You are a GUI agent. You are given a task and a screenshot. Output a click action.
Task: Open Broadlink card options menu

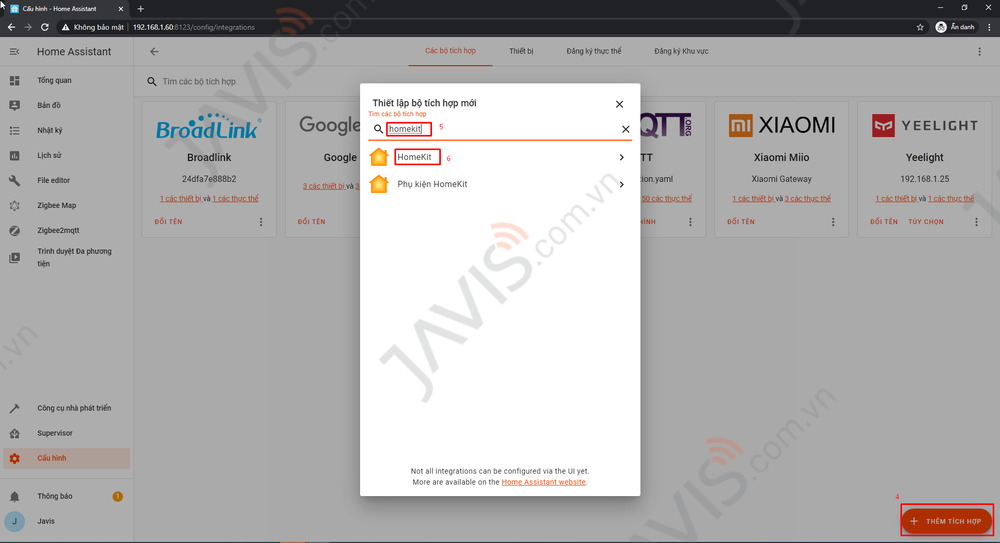[261, 221]
